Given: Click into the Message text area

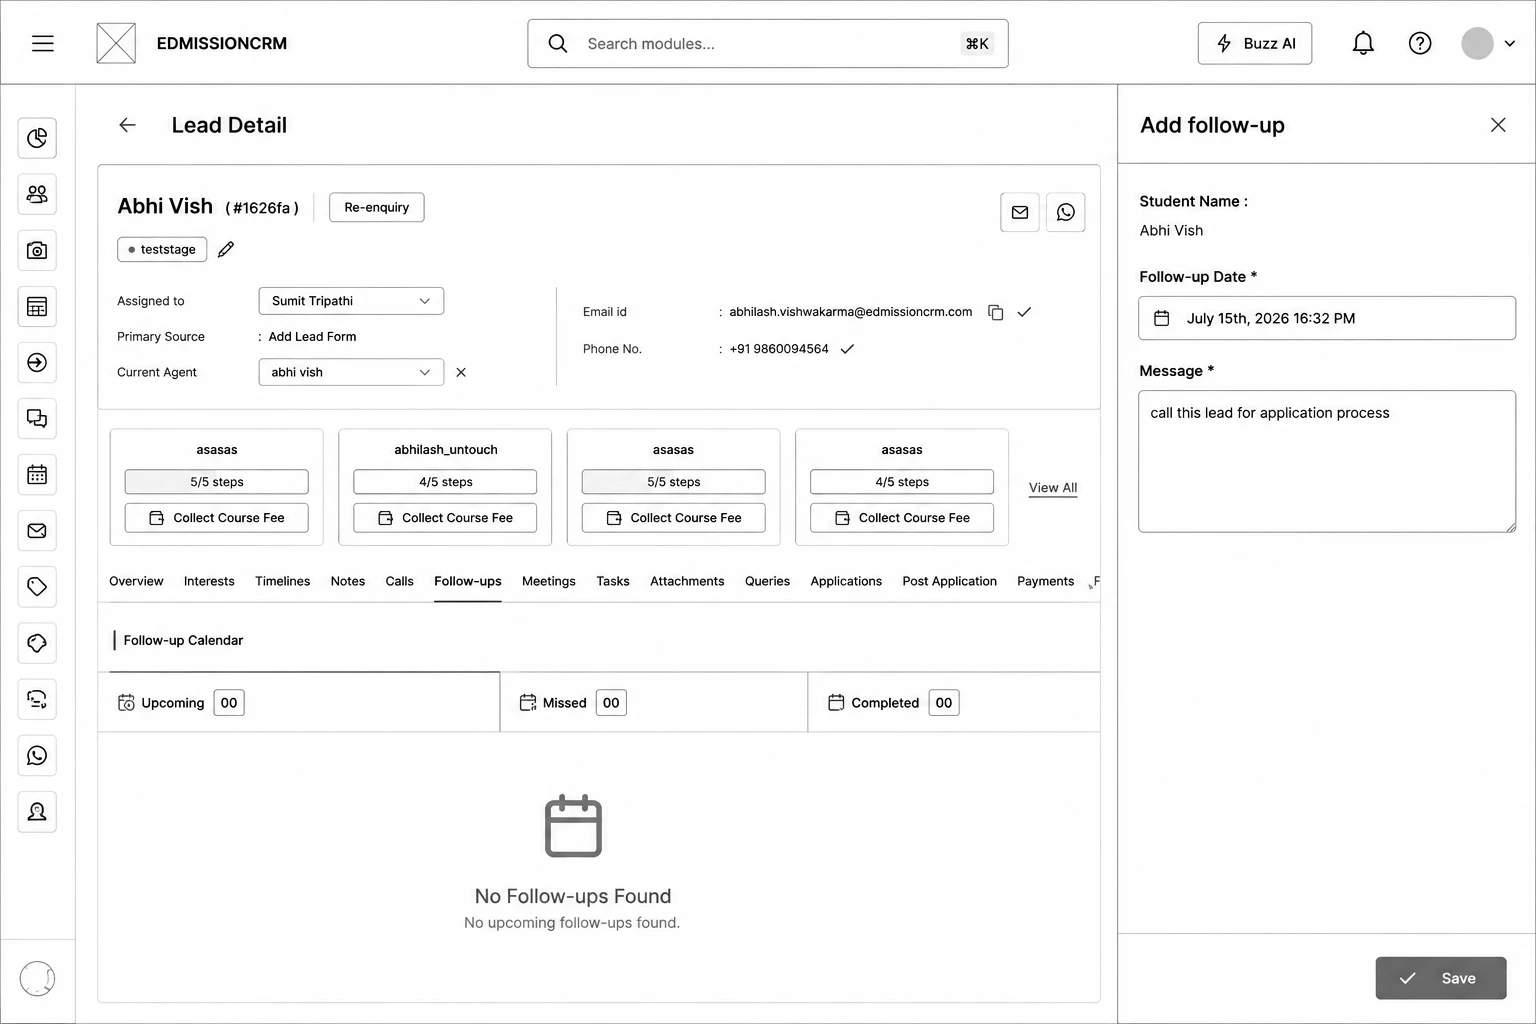Looking at the screenshot, I should (x=1327, y=461).
